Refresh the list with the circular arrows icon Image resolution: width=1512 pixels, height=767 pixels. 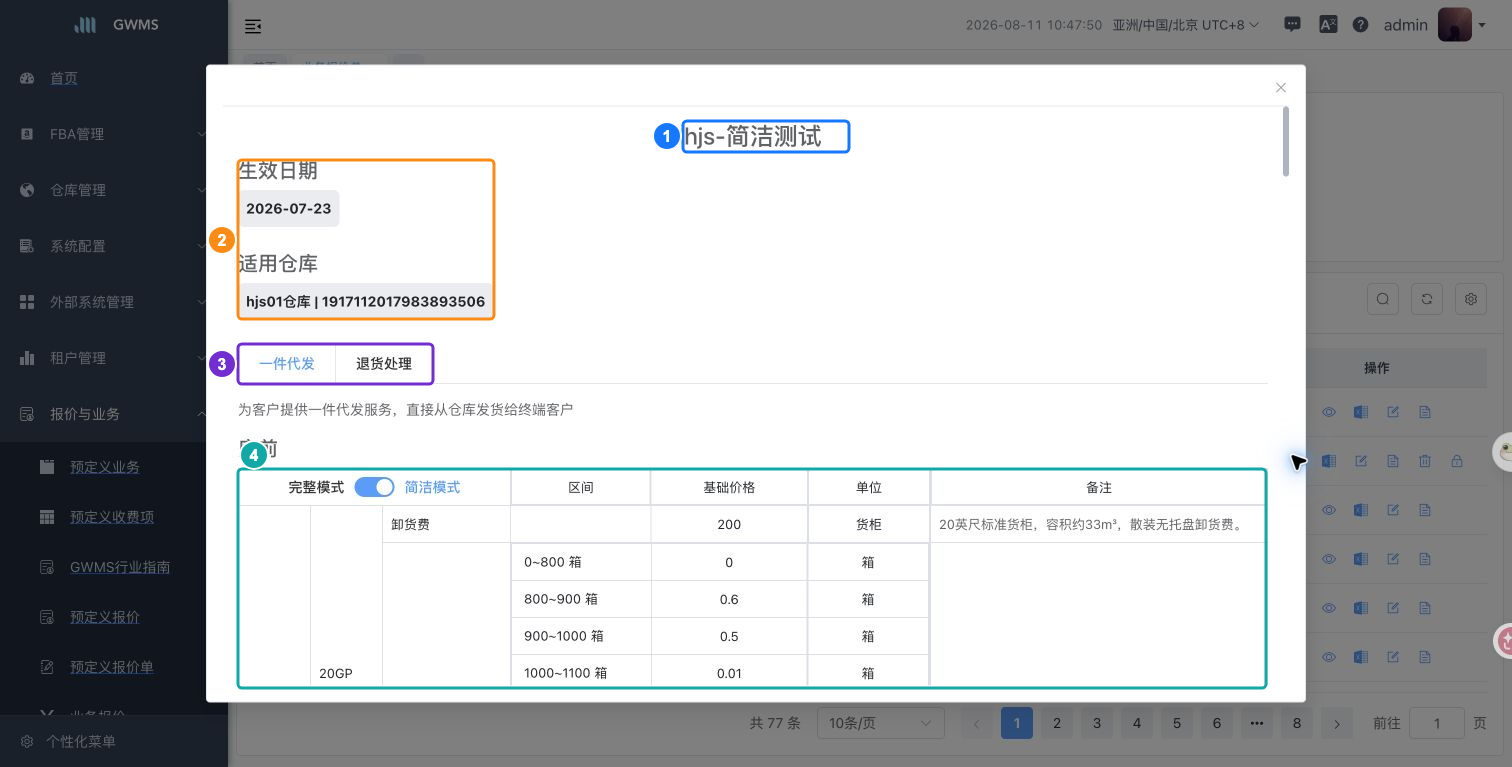1426,298
